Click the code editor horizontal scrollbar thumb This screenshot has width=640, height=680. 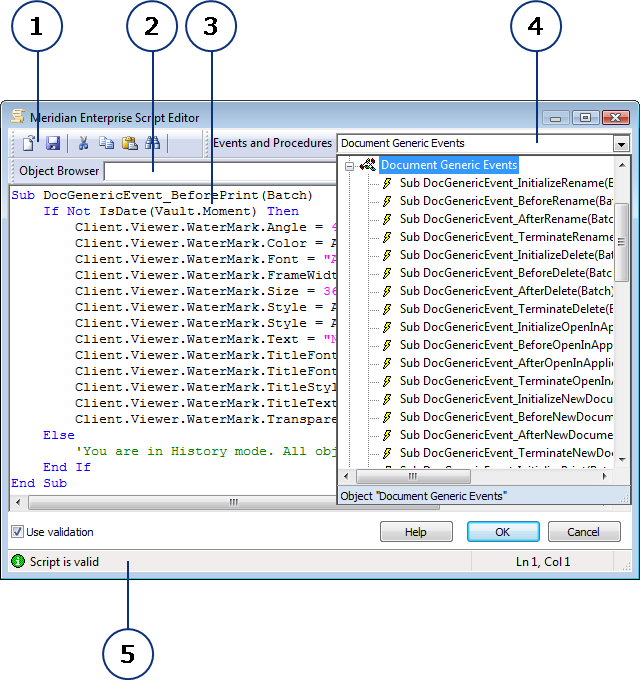pos(234,502)
